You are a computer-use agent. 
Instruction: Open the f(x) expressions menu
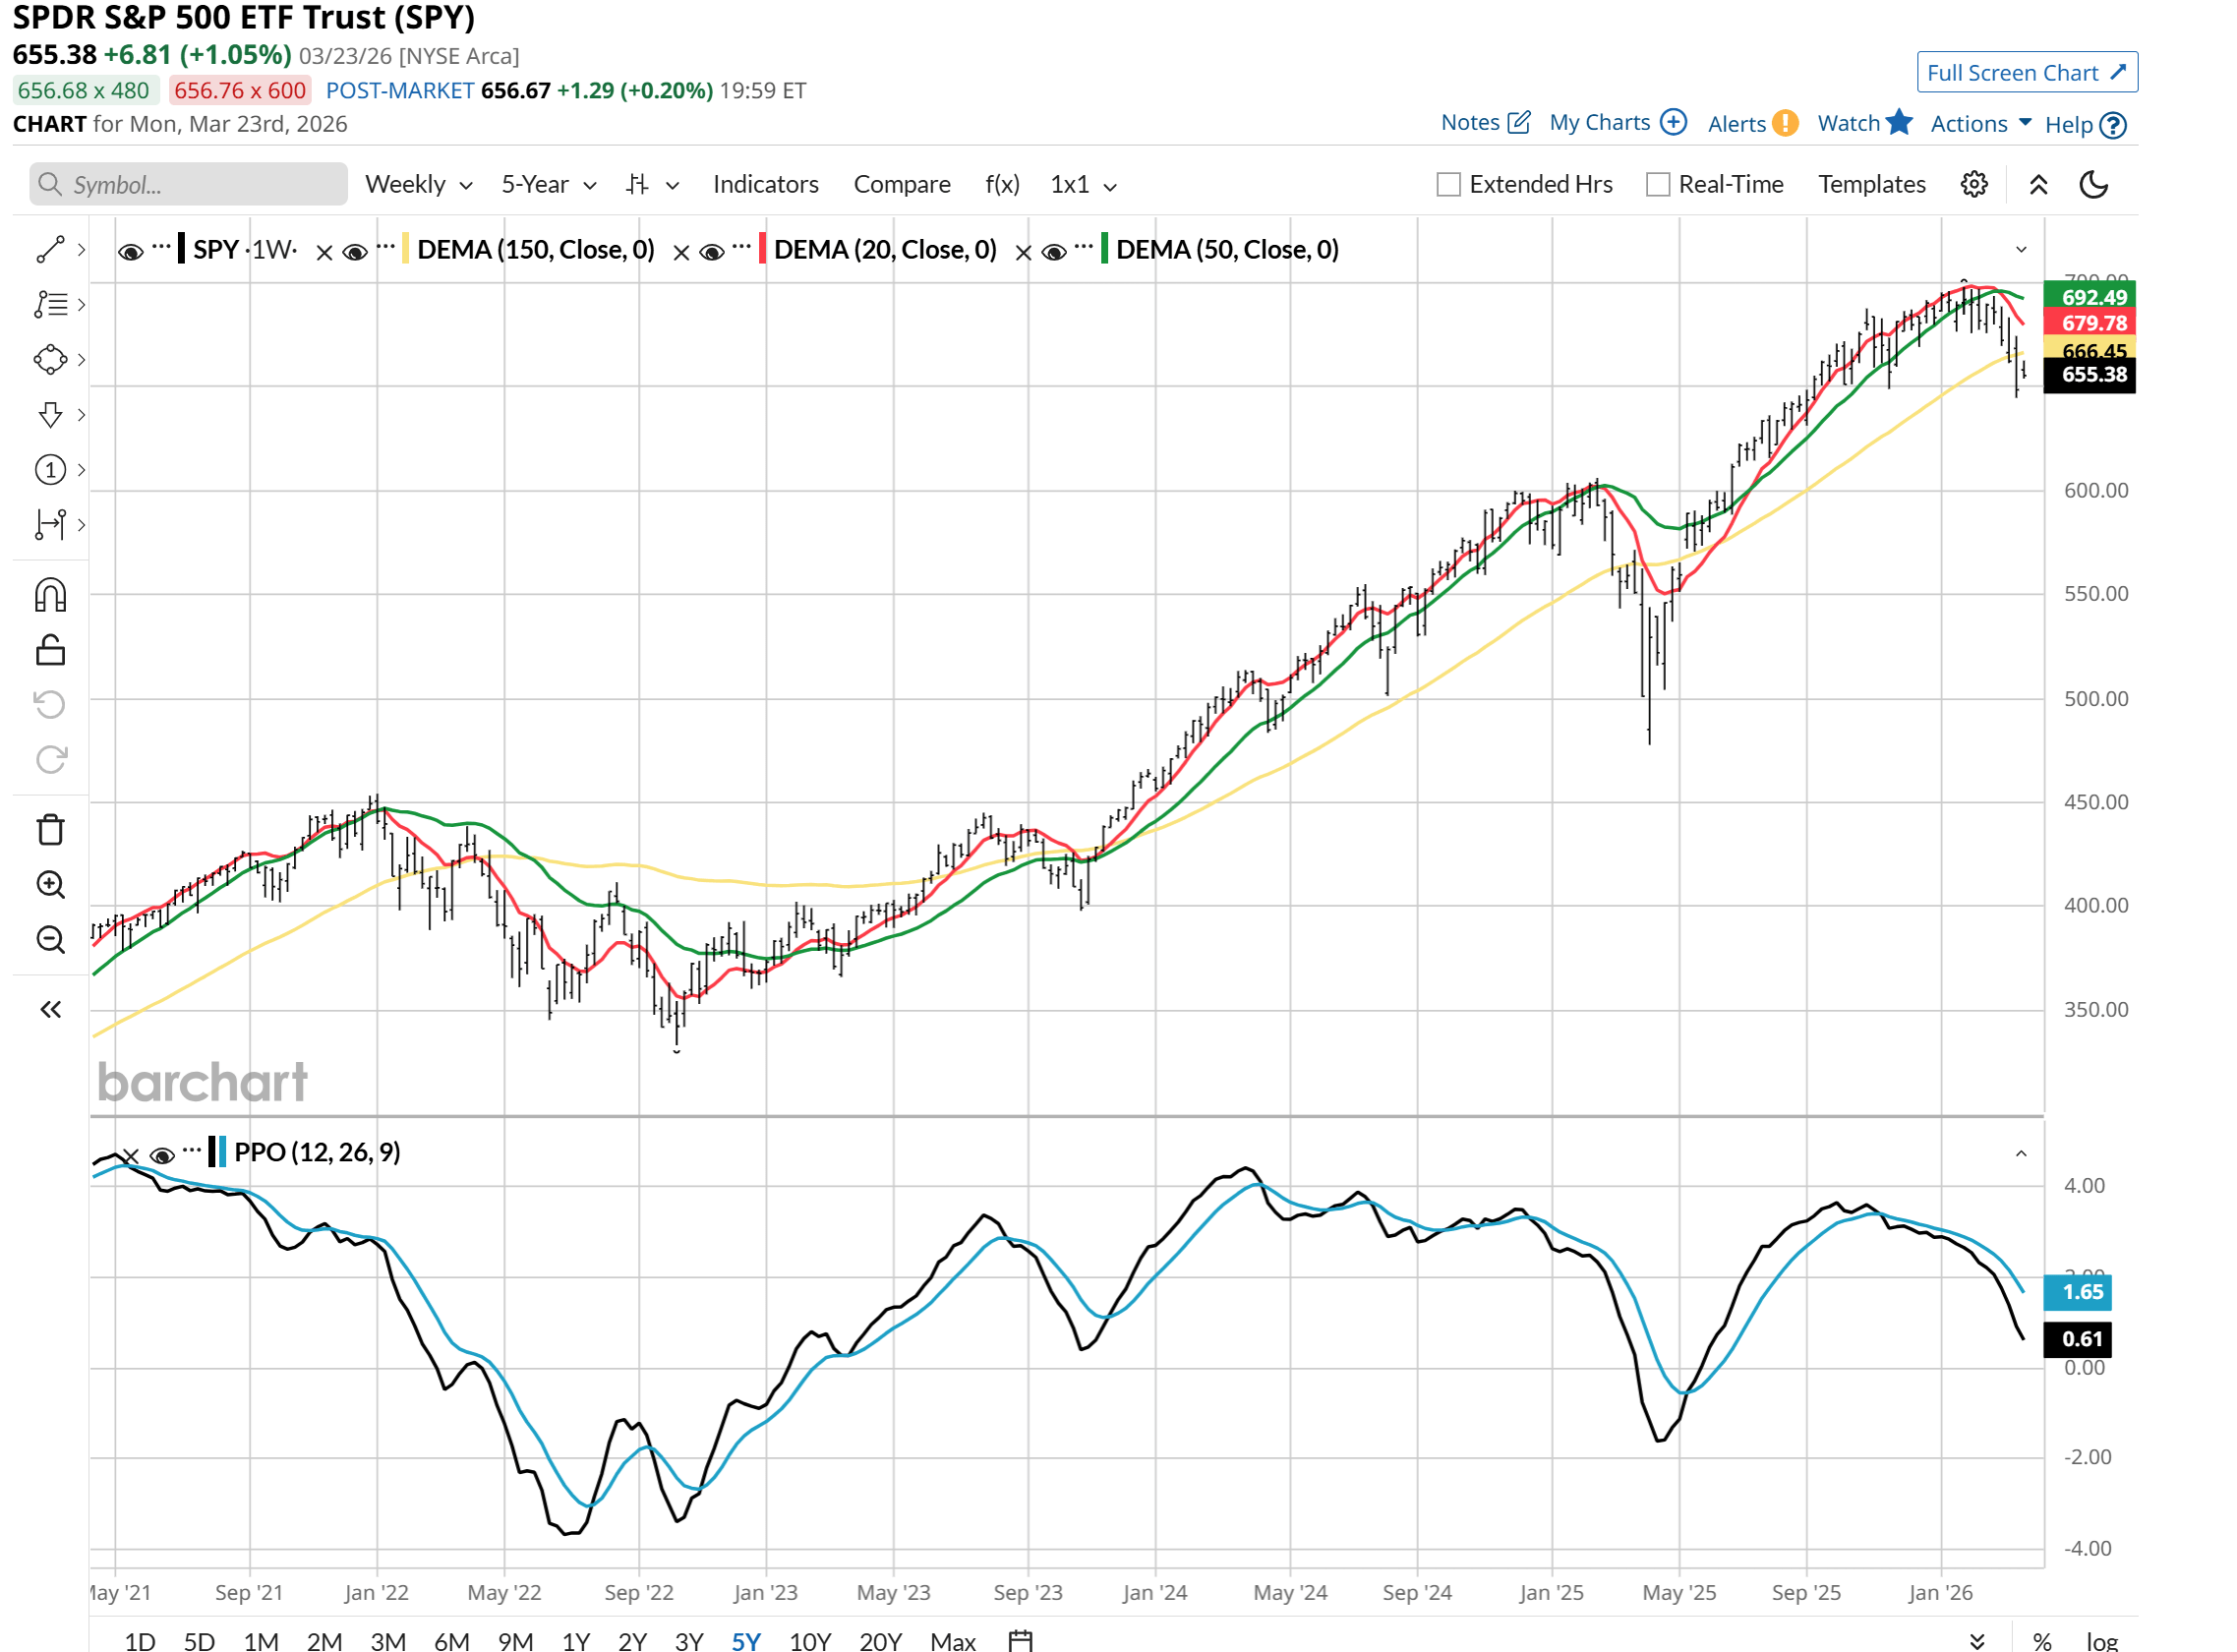pyautogui.click(x=1002, y=184)
